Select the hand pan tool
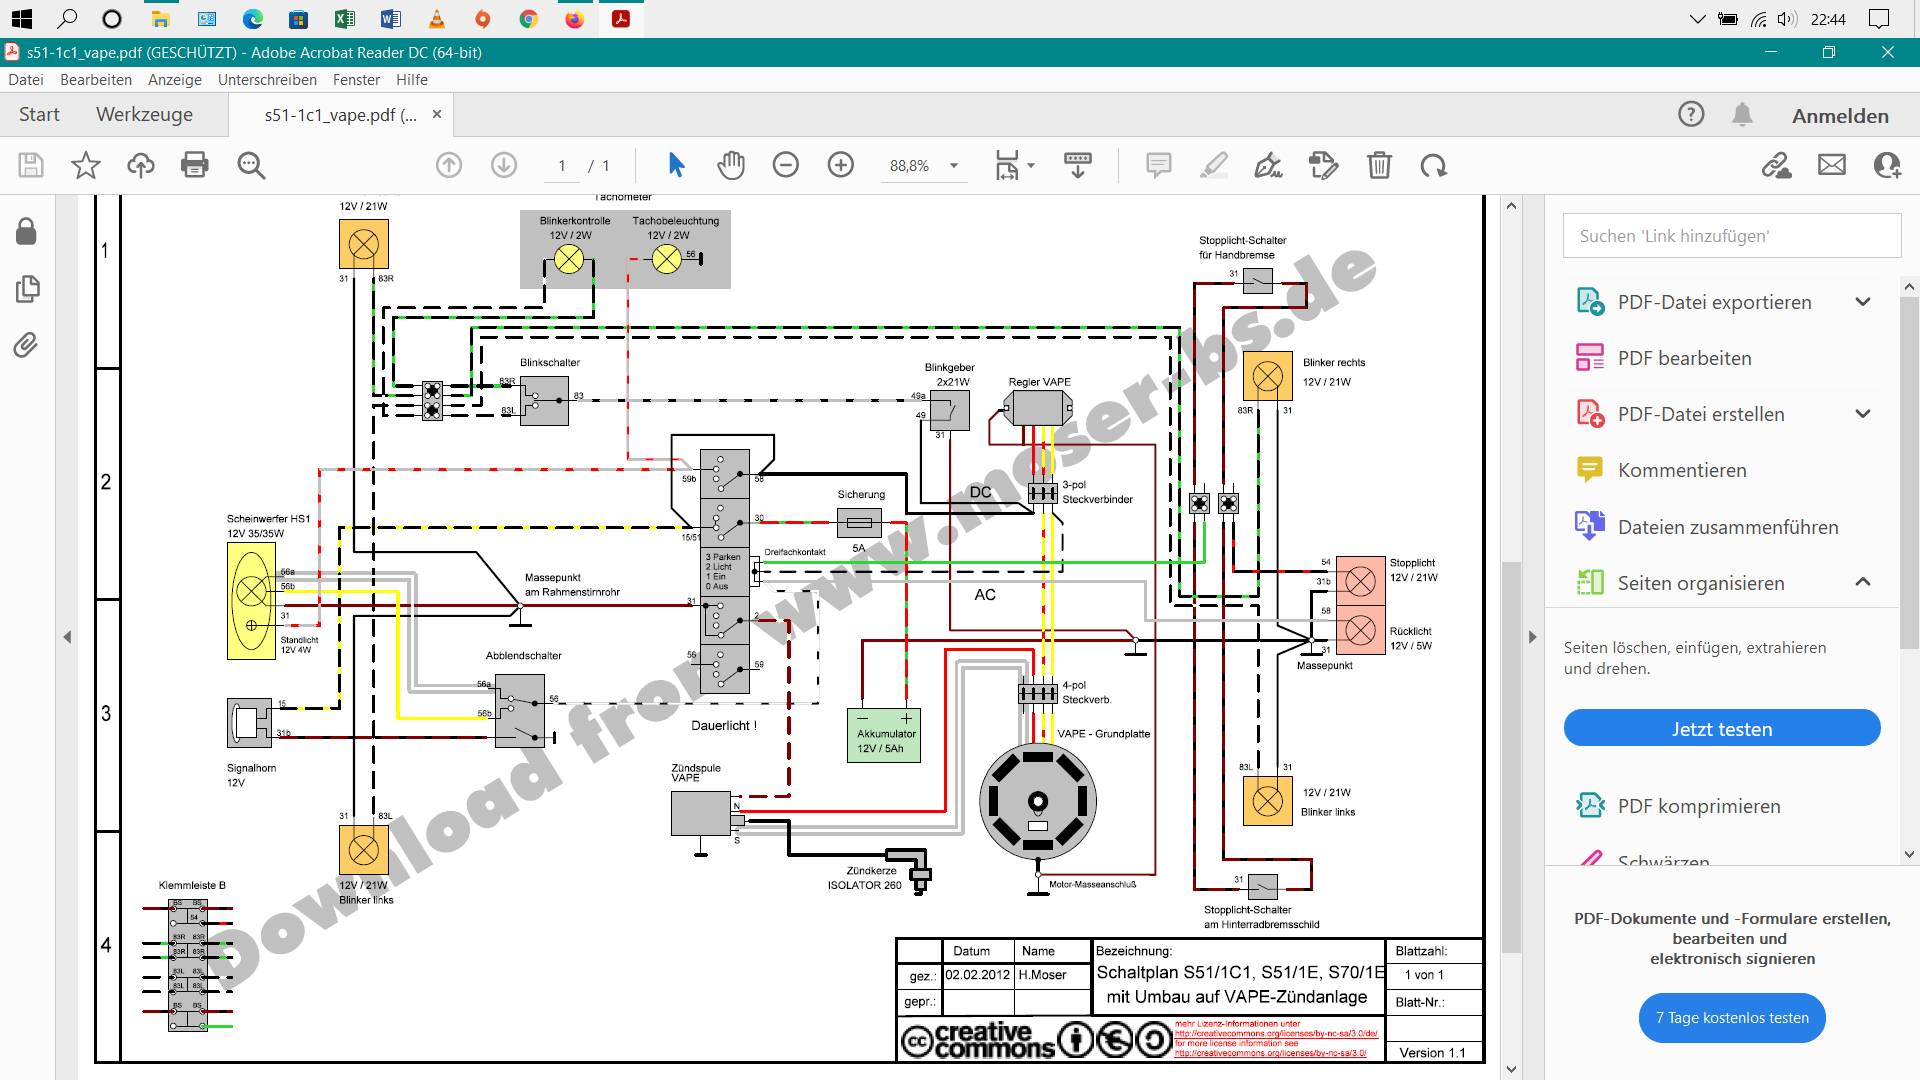This screenshot has height=1080, width=1920. [x=731, y=165]
